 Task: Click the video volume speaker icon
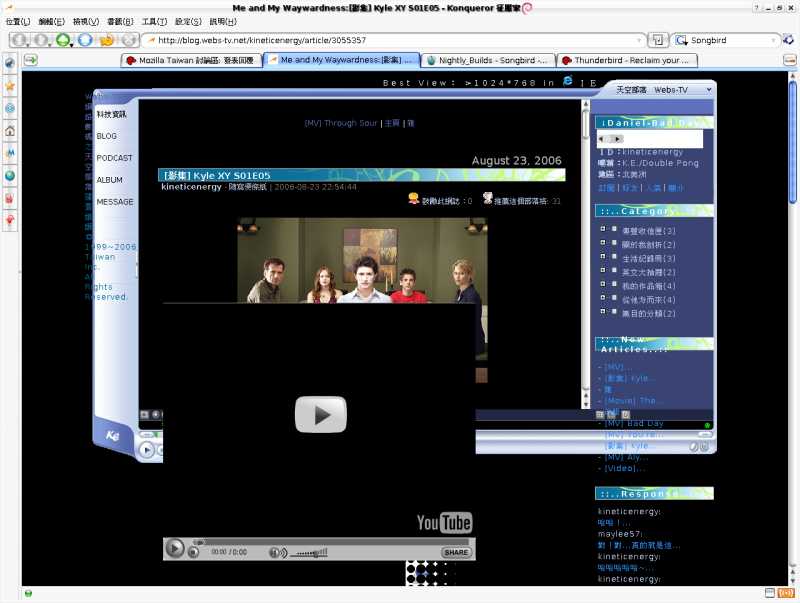277,552
